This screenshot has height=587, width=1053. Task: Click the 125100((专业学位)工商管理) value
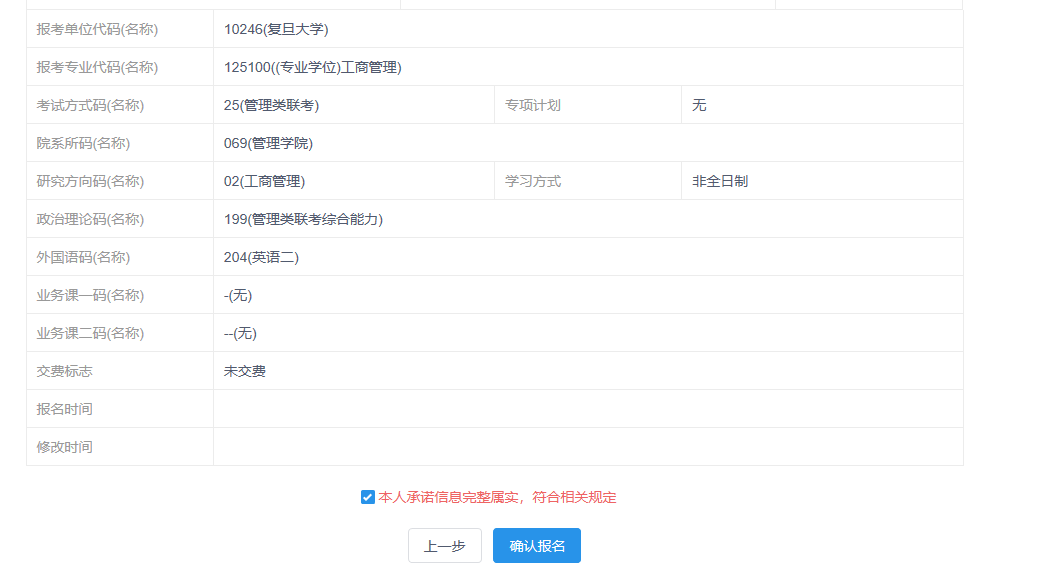(x=313, y=67)
